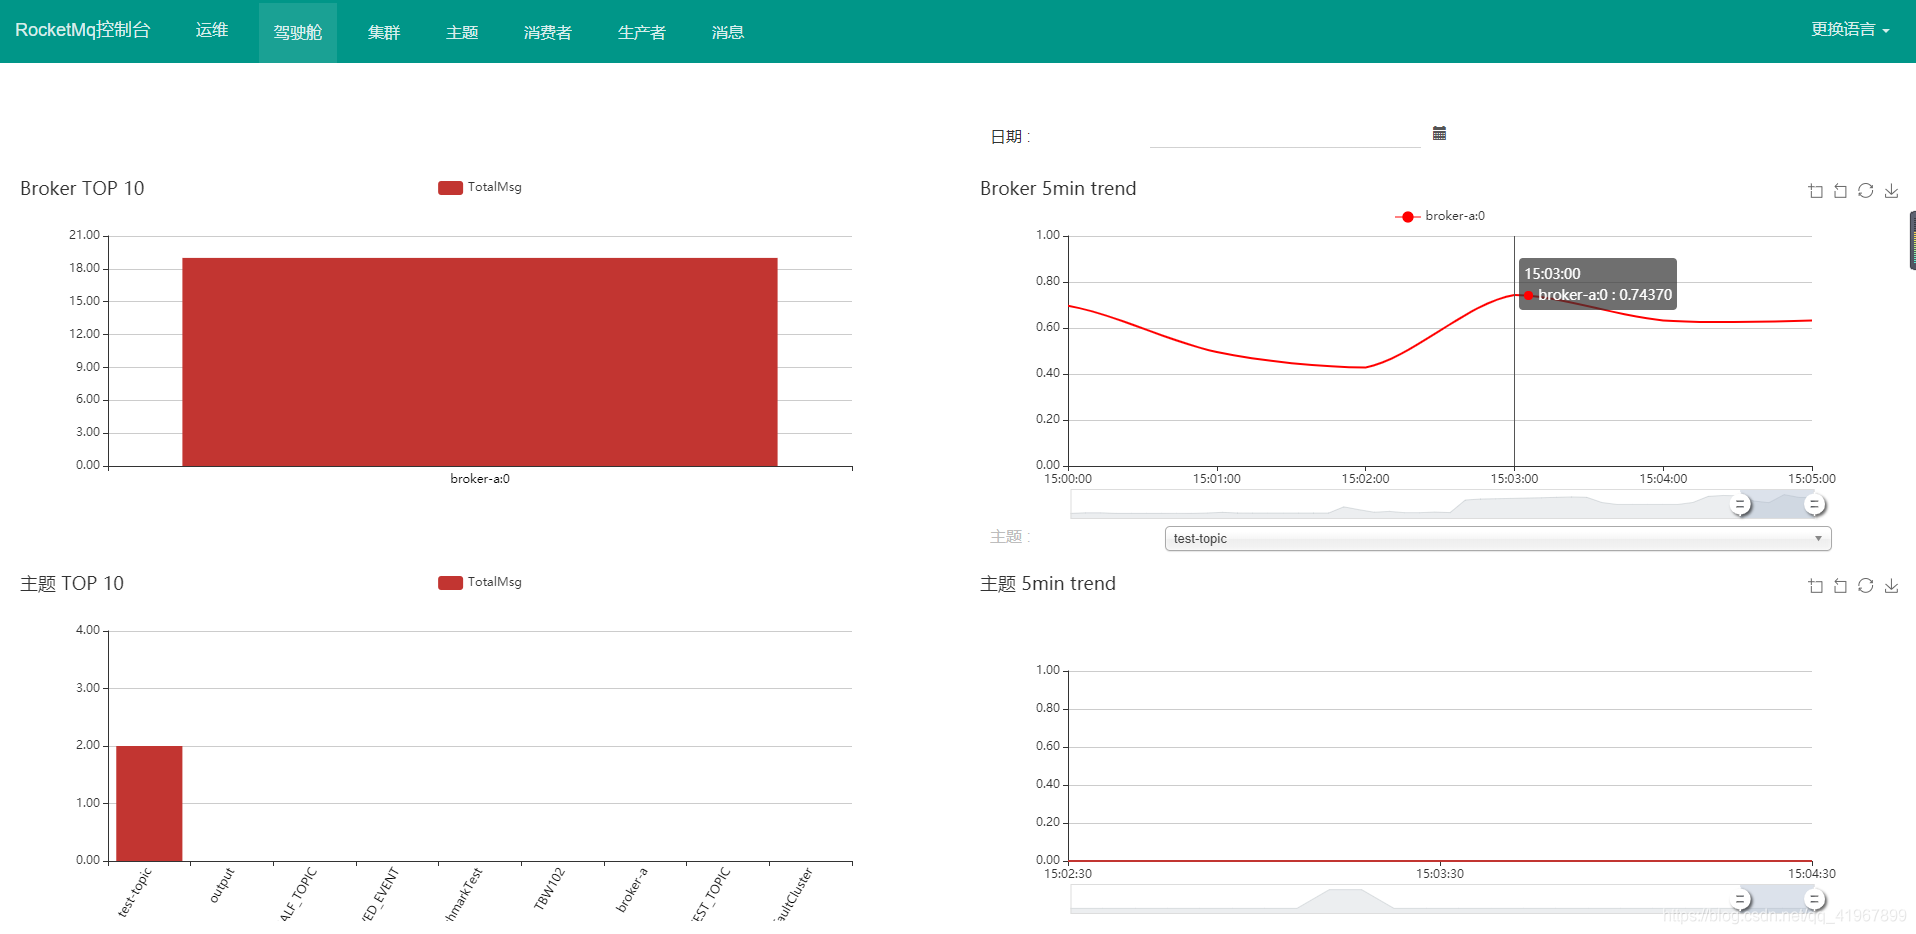The image size is (1916, 934).
Task: Open the 集群 cluster tab
Action: click(x=384, y=32)
